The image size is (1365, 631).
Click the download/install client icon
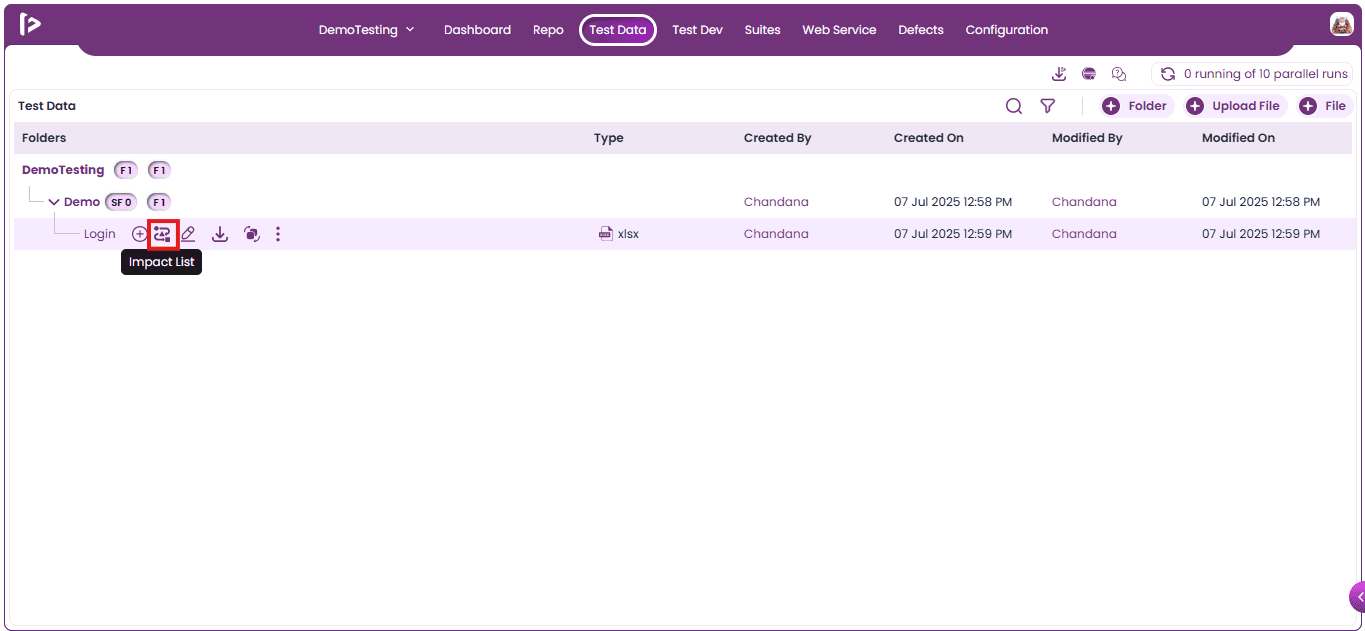[x=1060, y=74]
